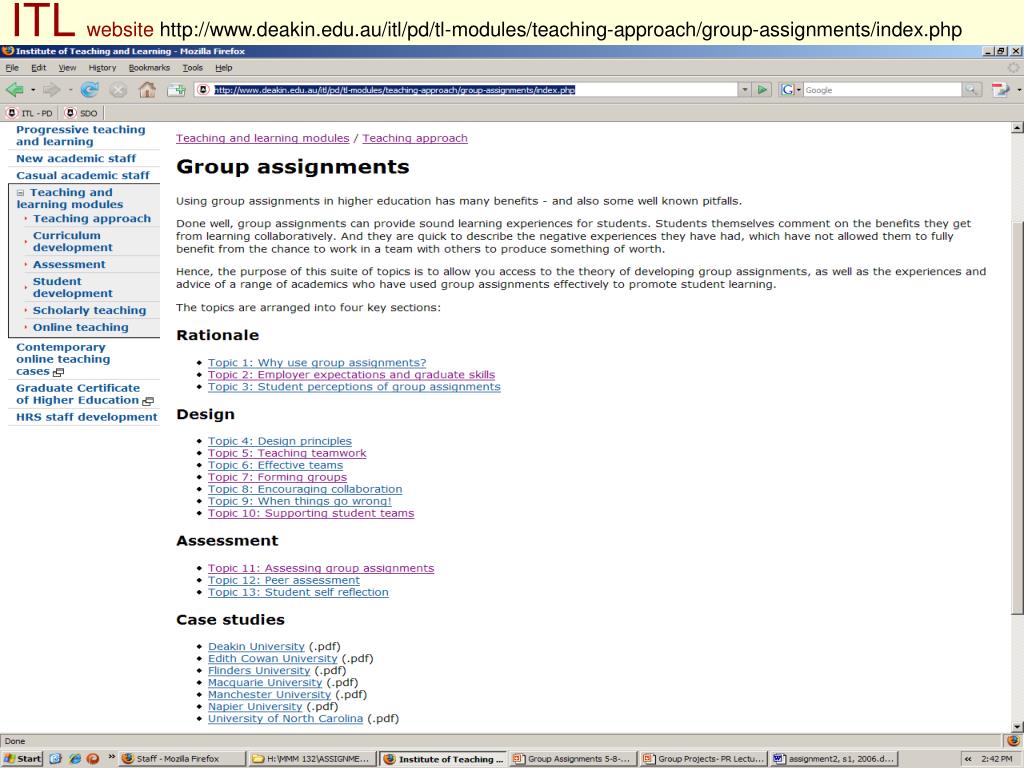Open Teaching and learning modules breadcrumb link

click(x=263, y=138)
